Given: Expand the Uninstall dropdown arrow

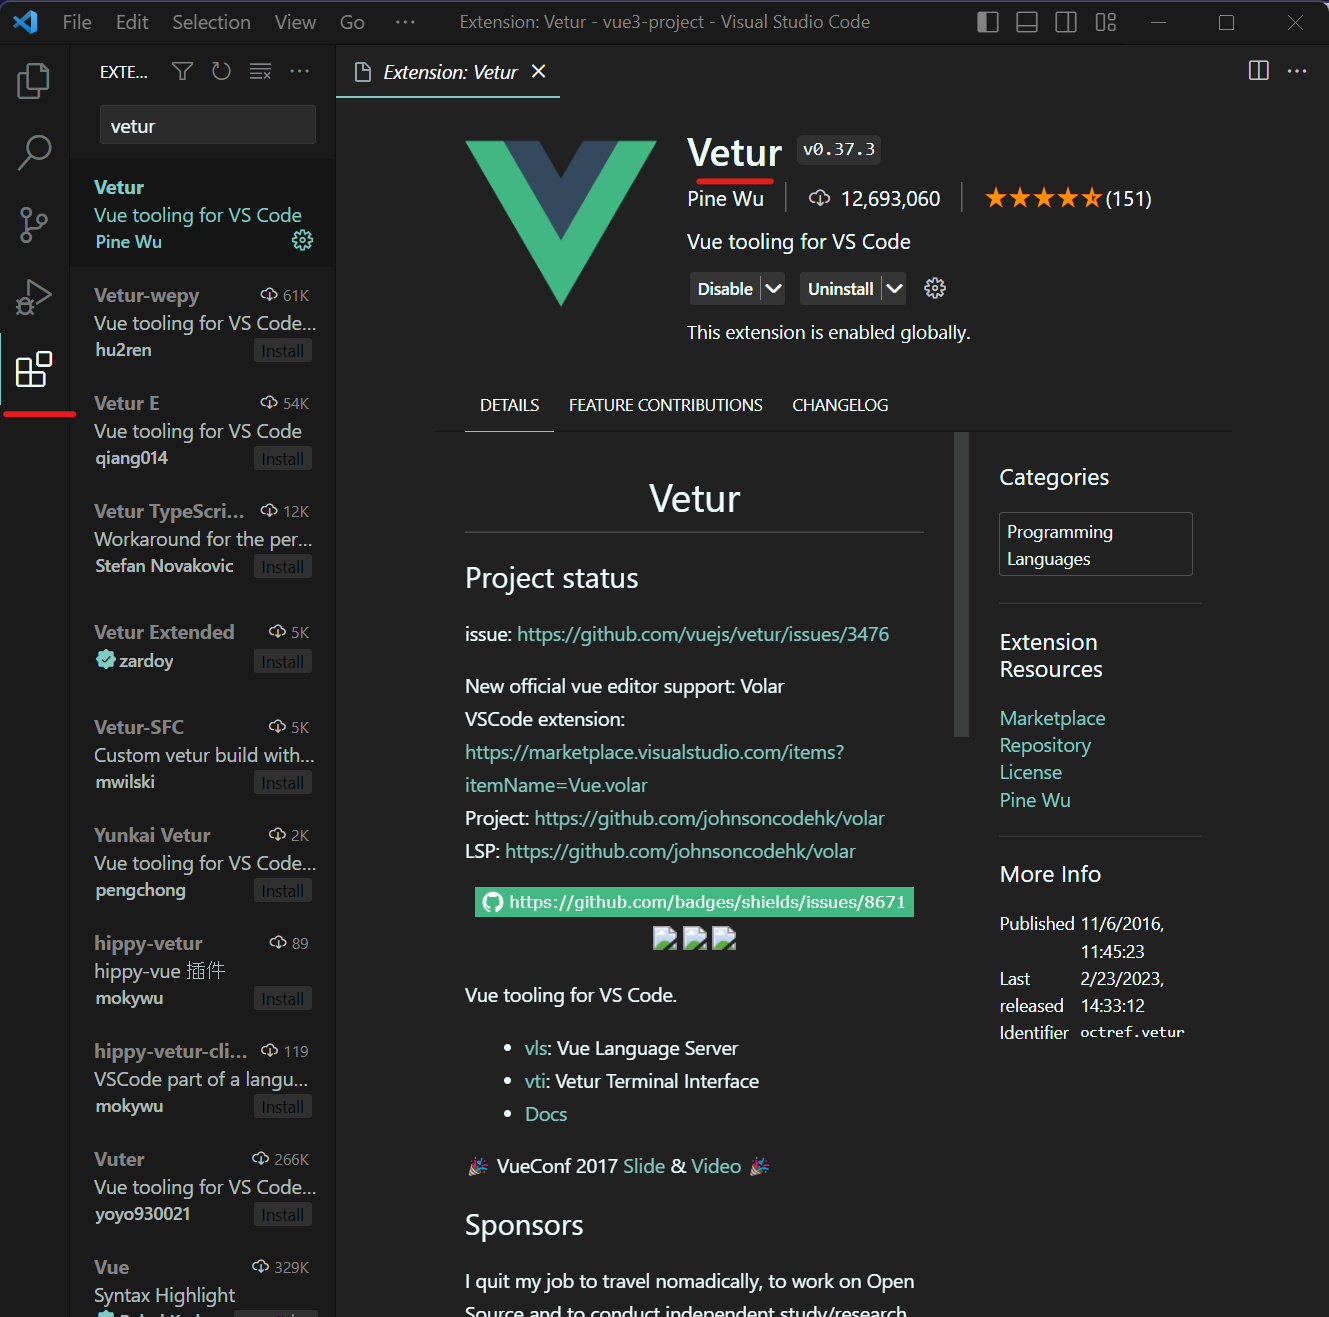Looking at the screenshot, I should pos(894,289).
